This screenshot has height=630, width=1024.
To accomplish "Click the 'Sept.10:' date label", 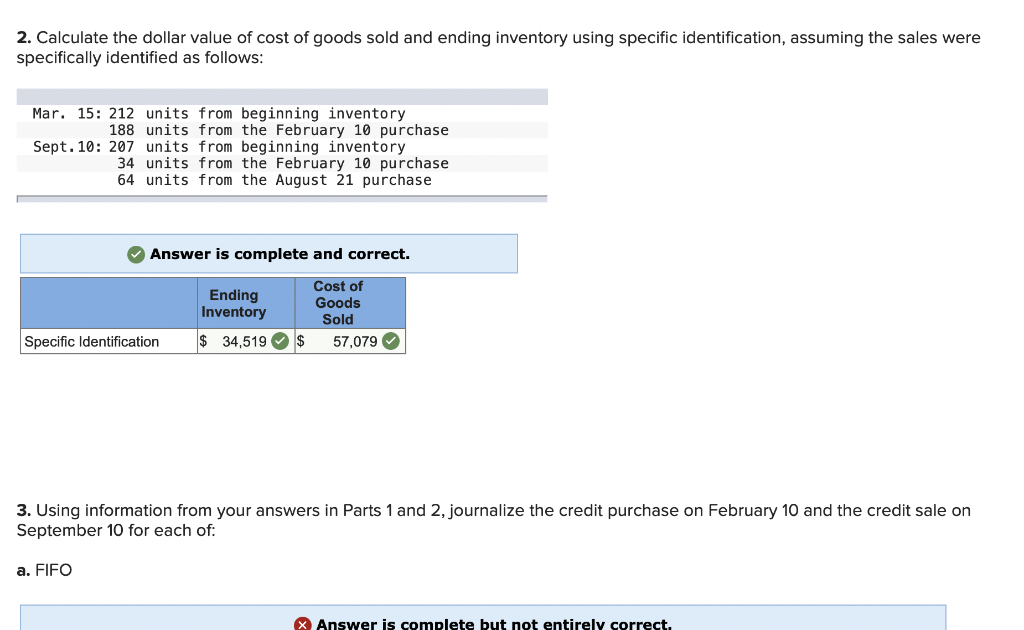I will (x=67, y=147).
